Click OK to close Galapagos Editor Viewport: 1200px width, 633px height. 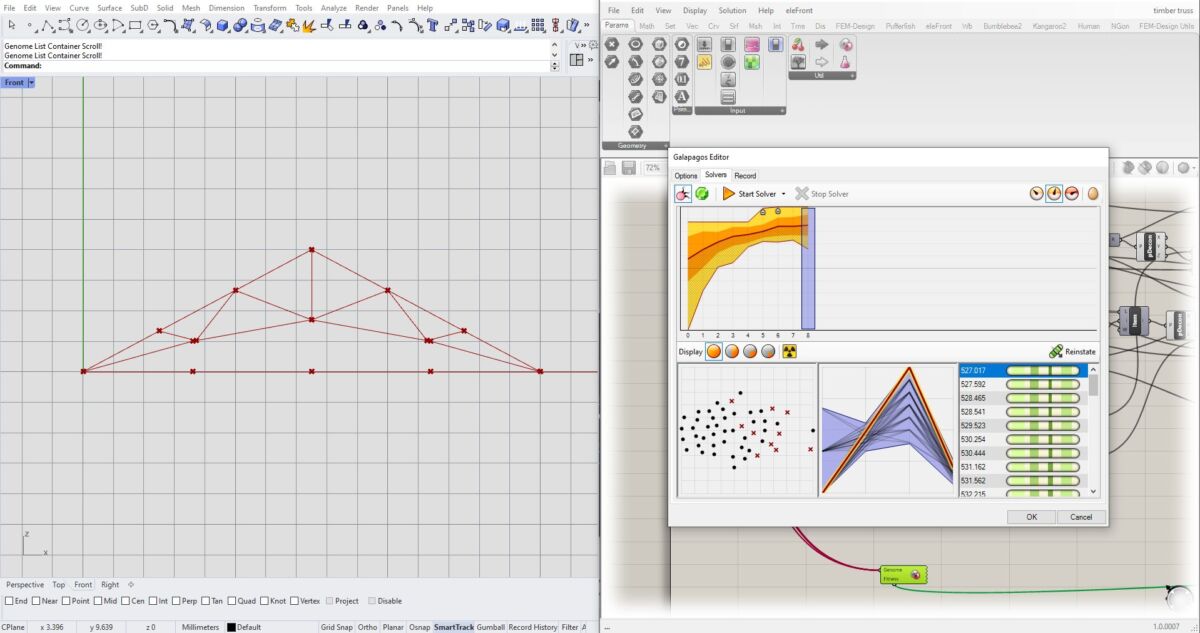click(x=1031, y=517)
